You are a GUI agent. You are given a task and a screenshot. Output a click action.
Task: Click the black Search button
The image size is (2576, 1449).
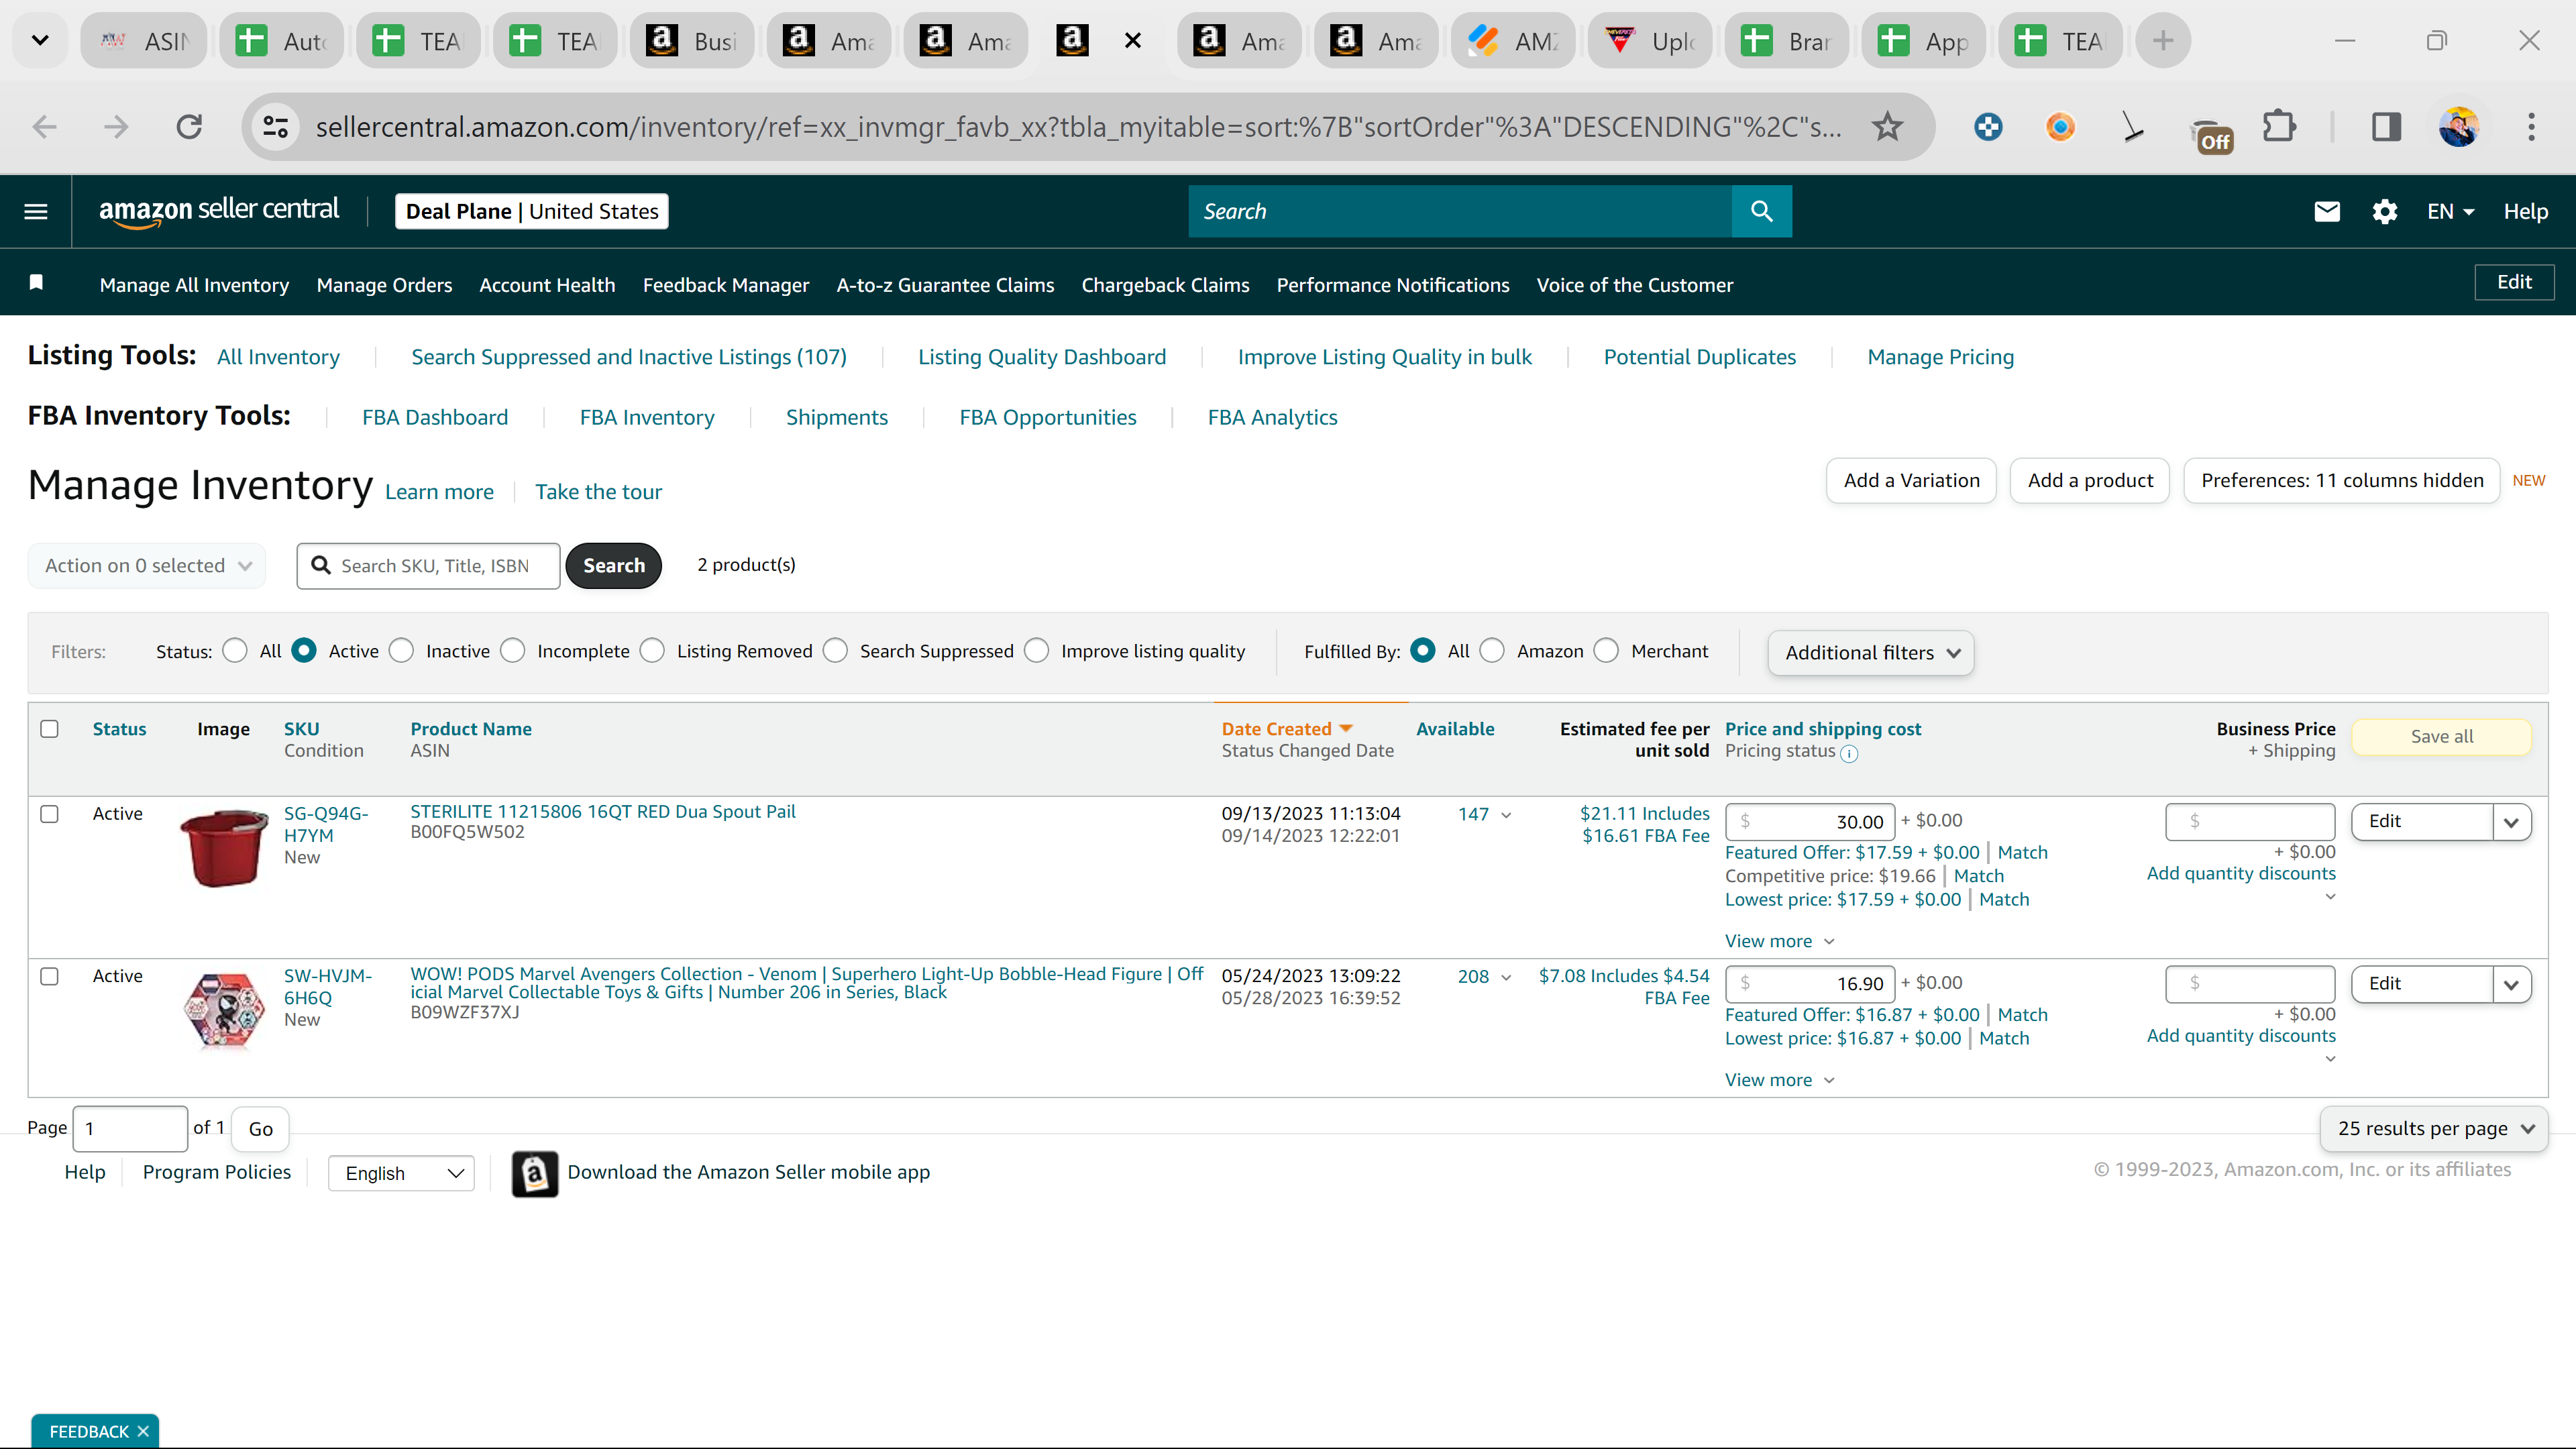(x=614, y=566)
